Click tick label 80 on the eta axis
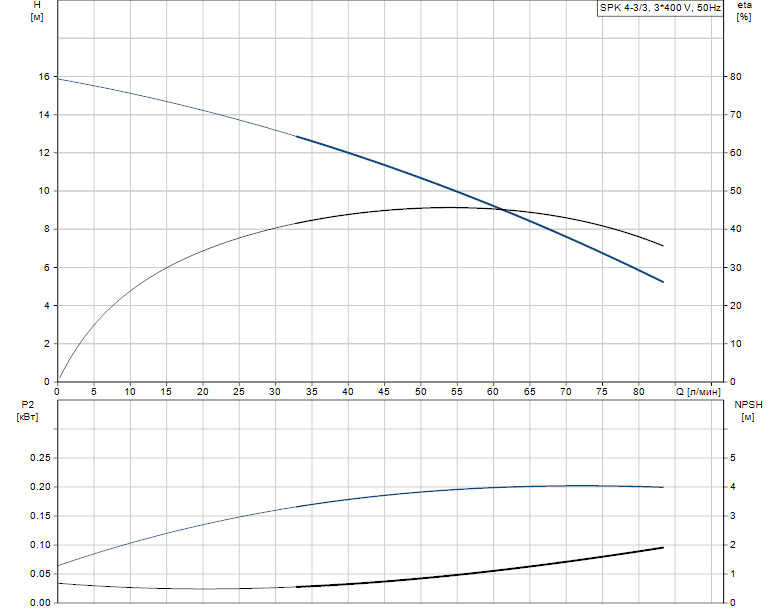The image size is (774, 611). click(735, 77)
